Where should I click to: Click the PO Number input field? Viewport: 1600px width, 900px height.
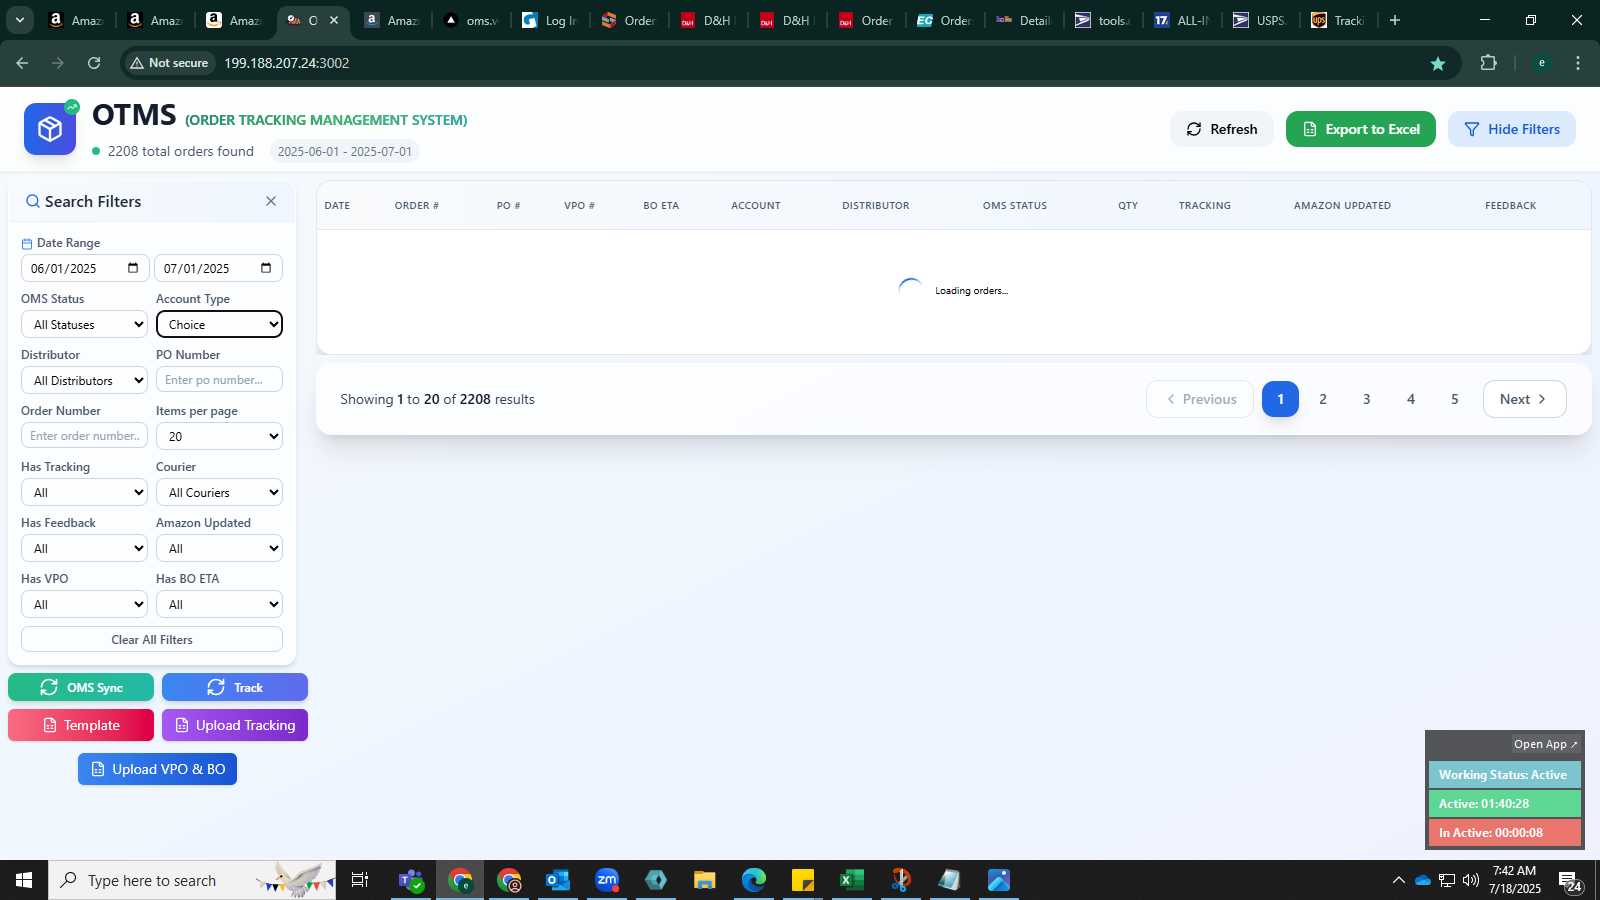click(x=219, y=380)
